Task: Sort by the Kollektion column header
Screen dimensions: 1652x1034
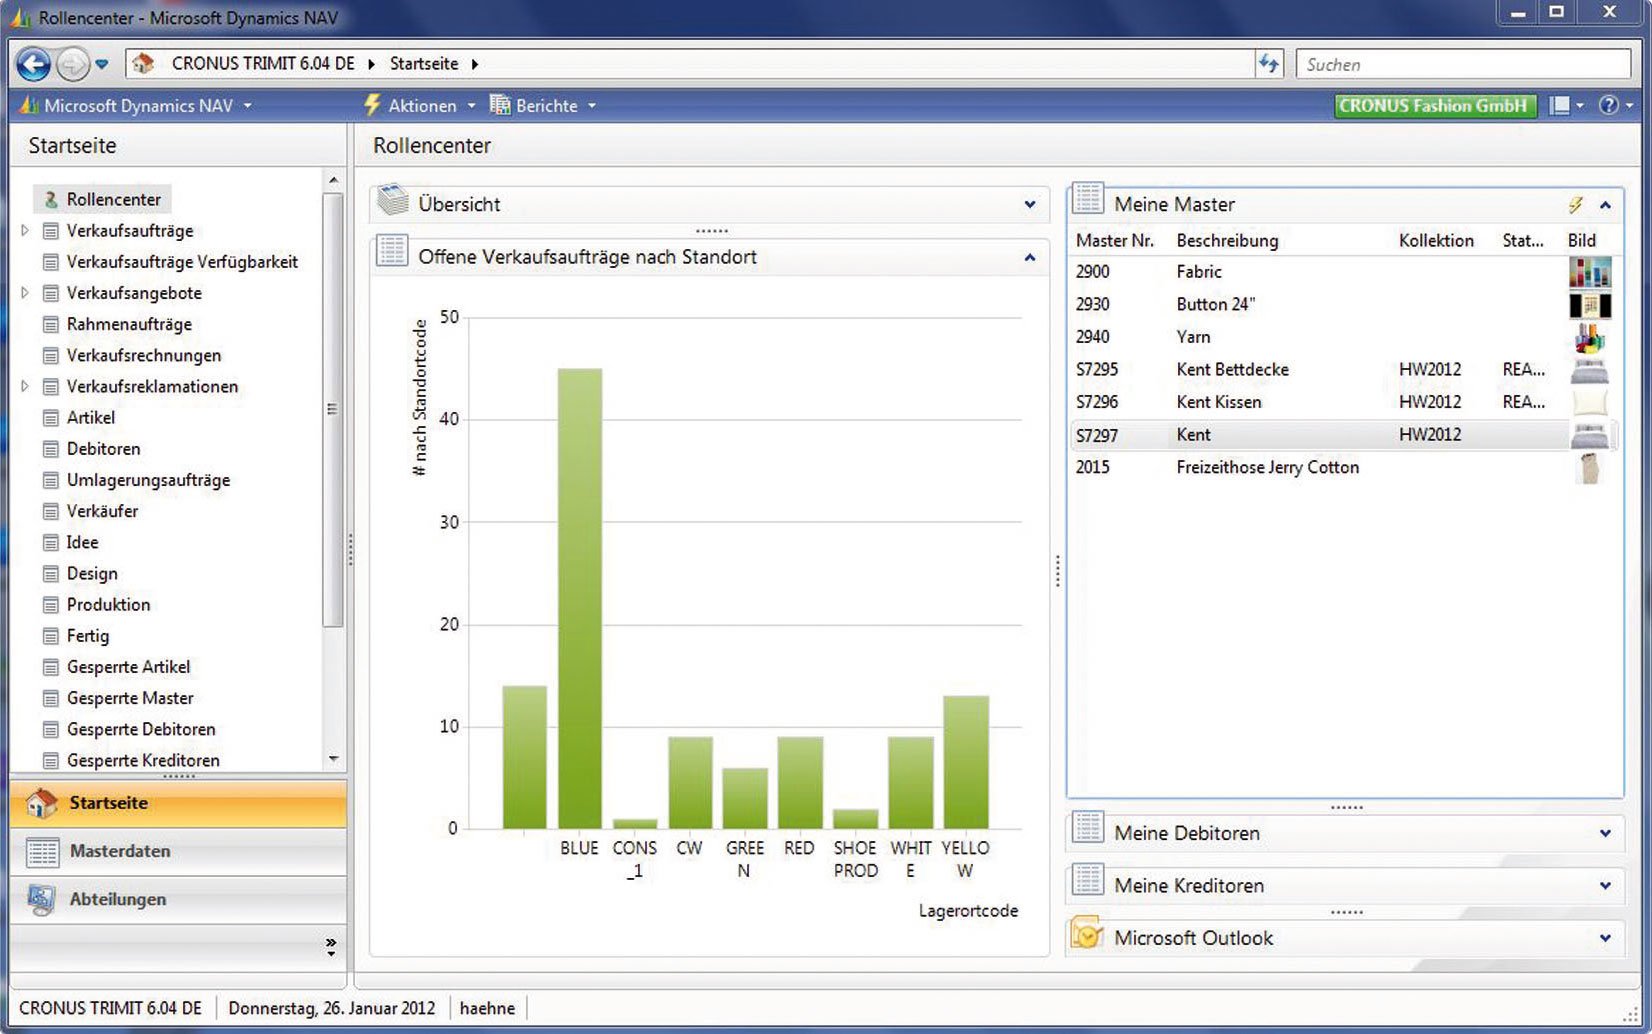Action: tap(1436, 241)
